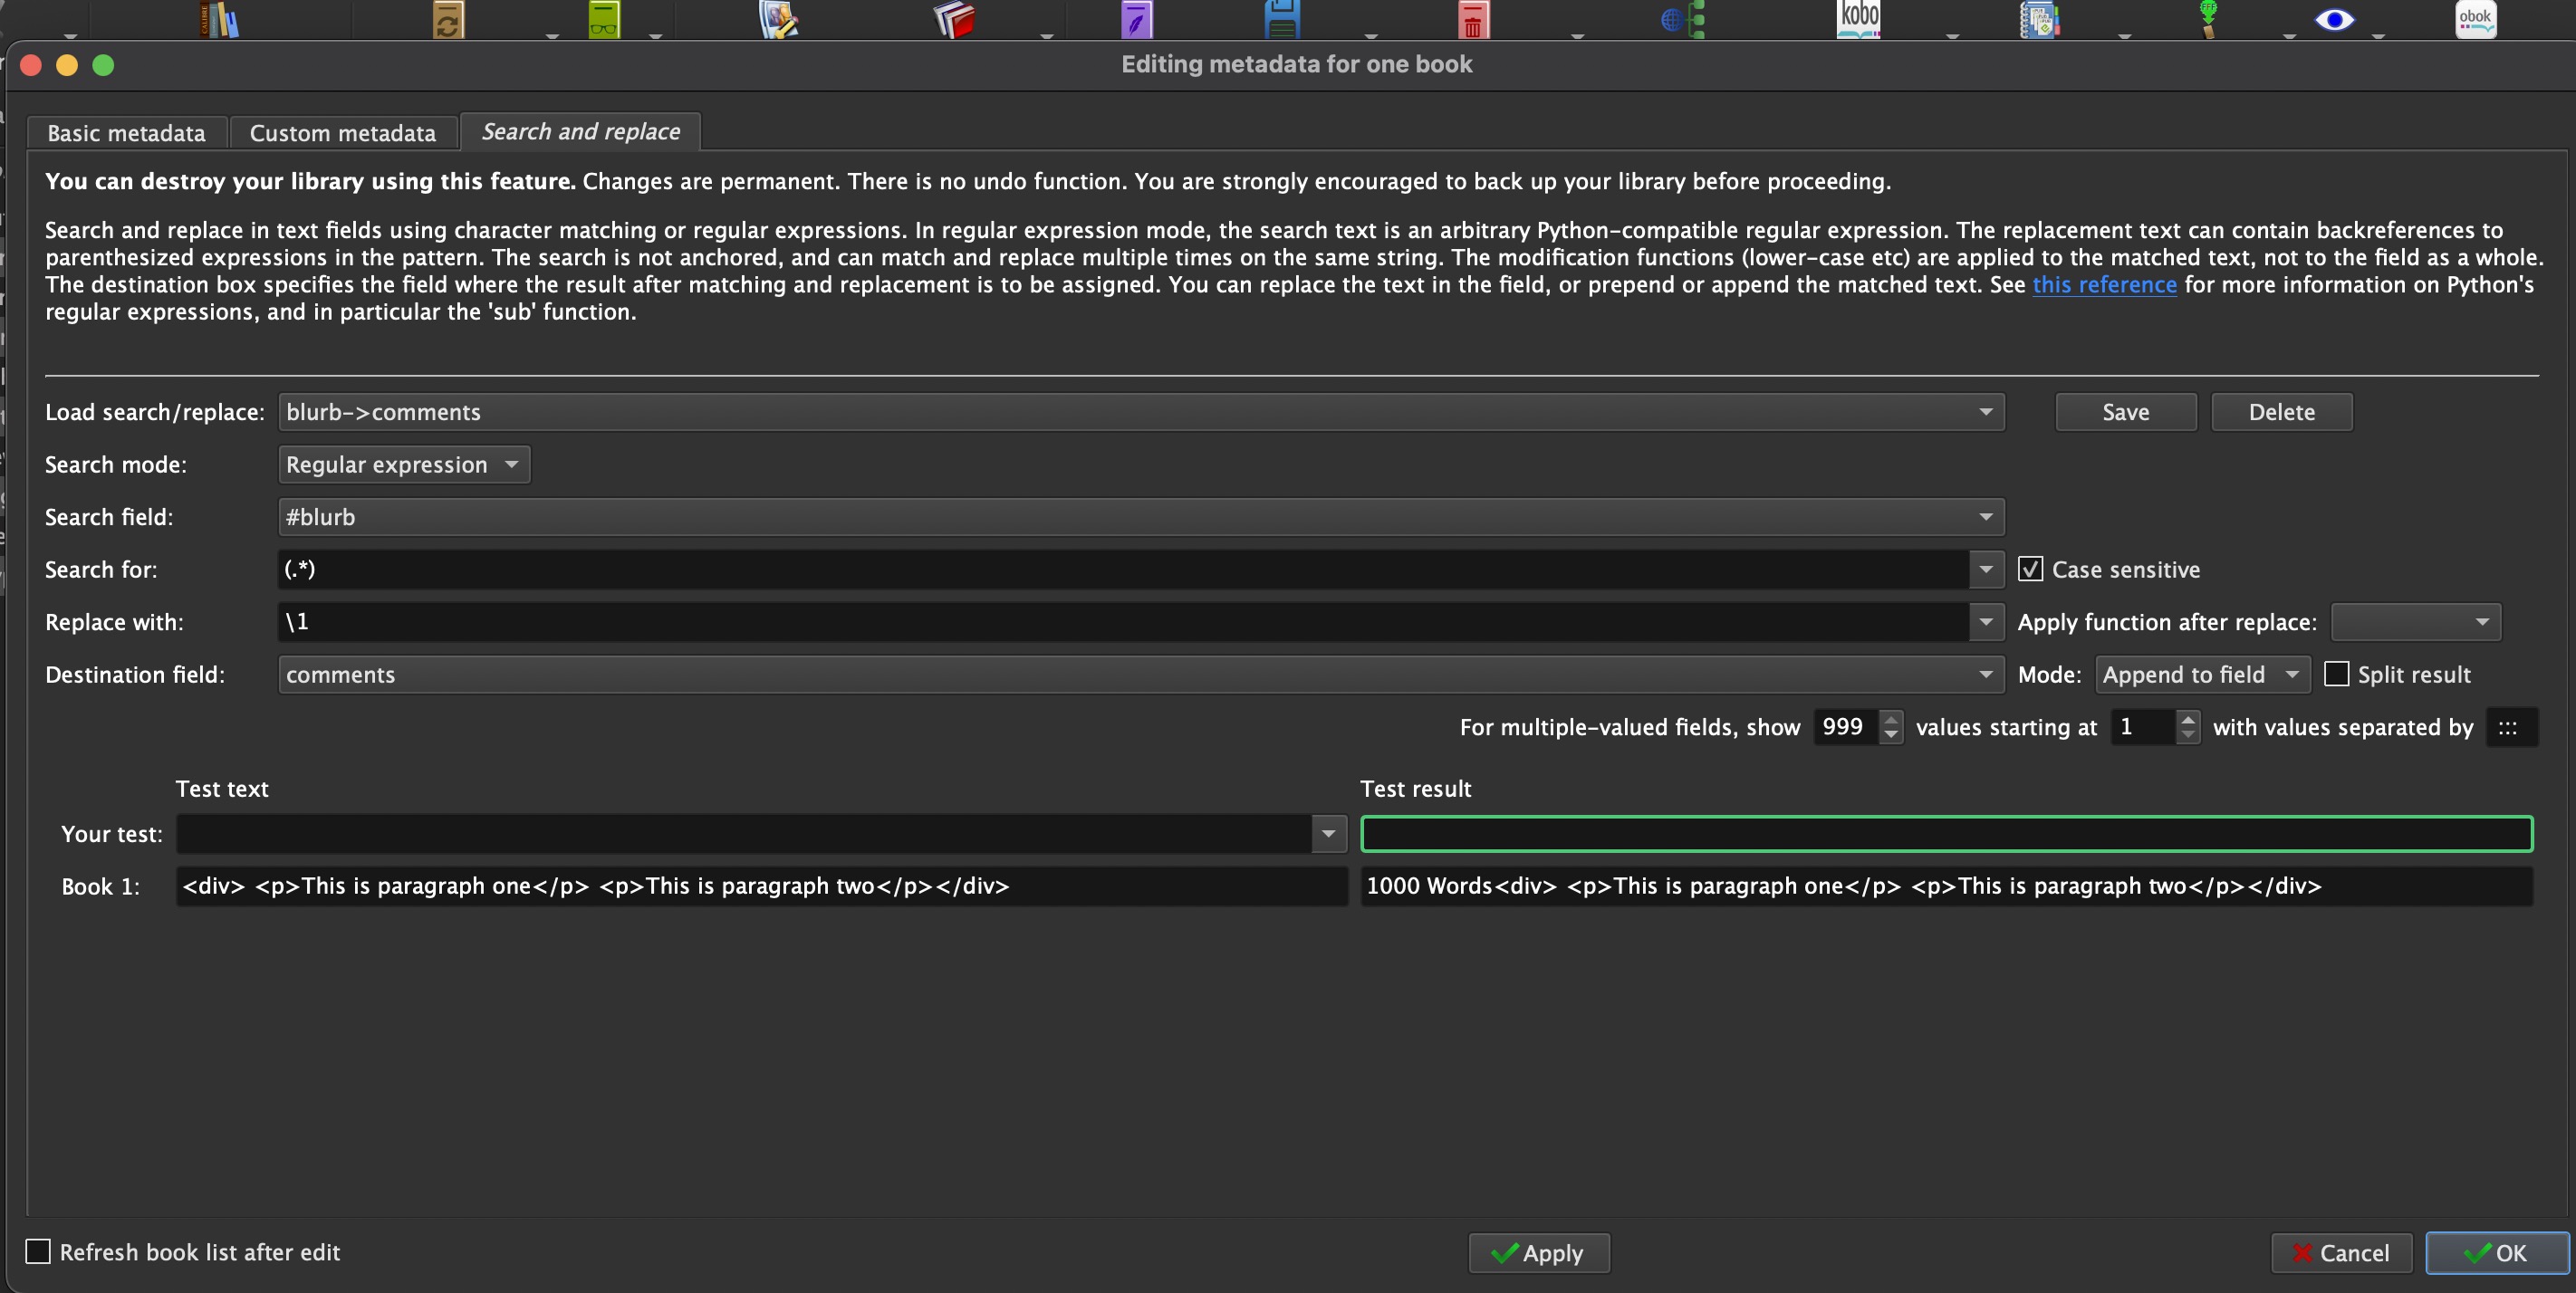Click the calibre library books icon
This screenshot has width=2576, height=1293.
point(220,20)
